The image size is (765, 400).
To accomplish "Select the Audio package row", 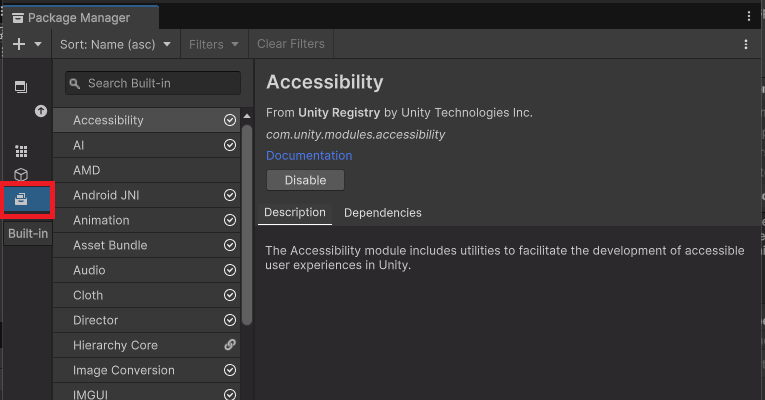I will 146,270.
